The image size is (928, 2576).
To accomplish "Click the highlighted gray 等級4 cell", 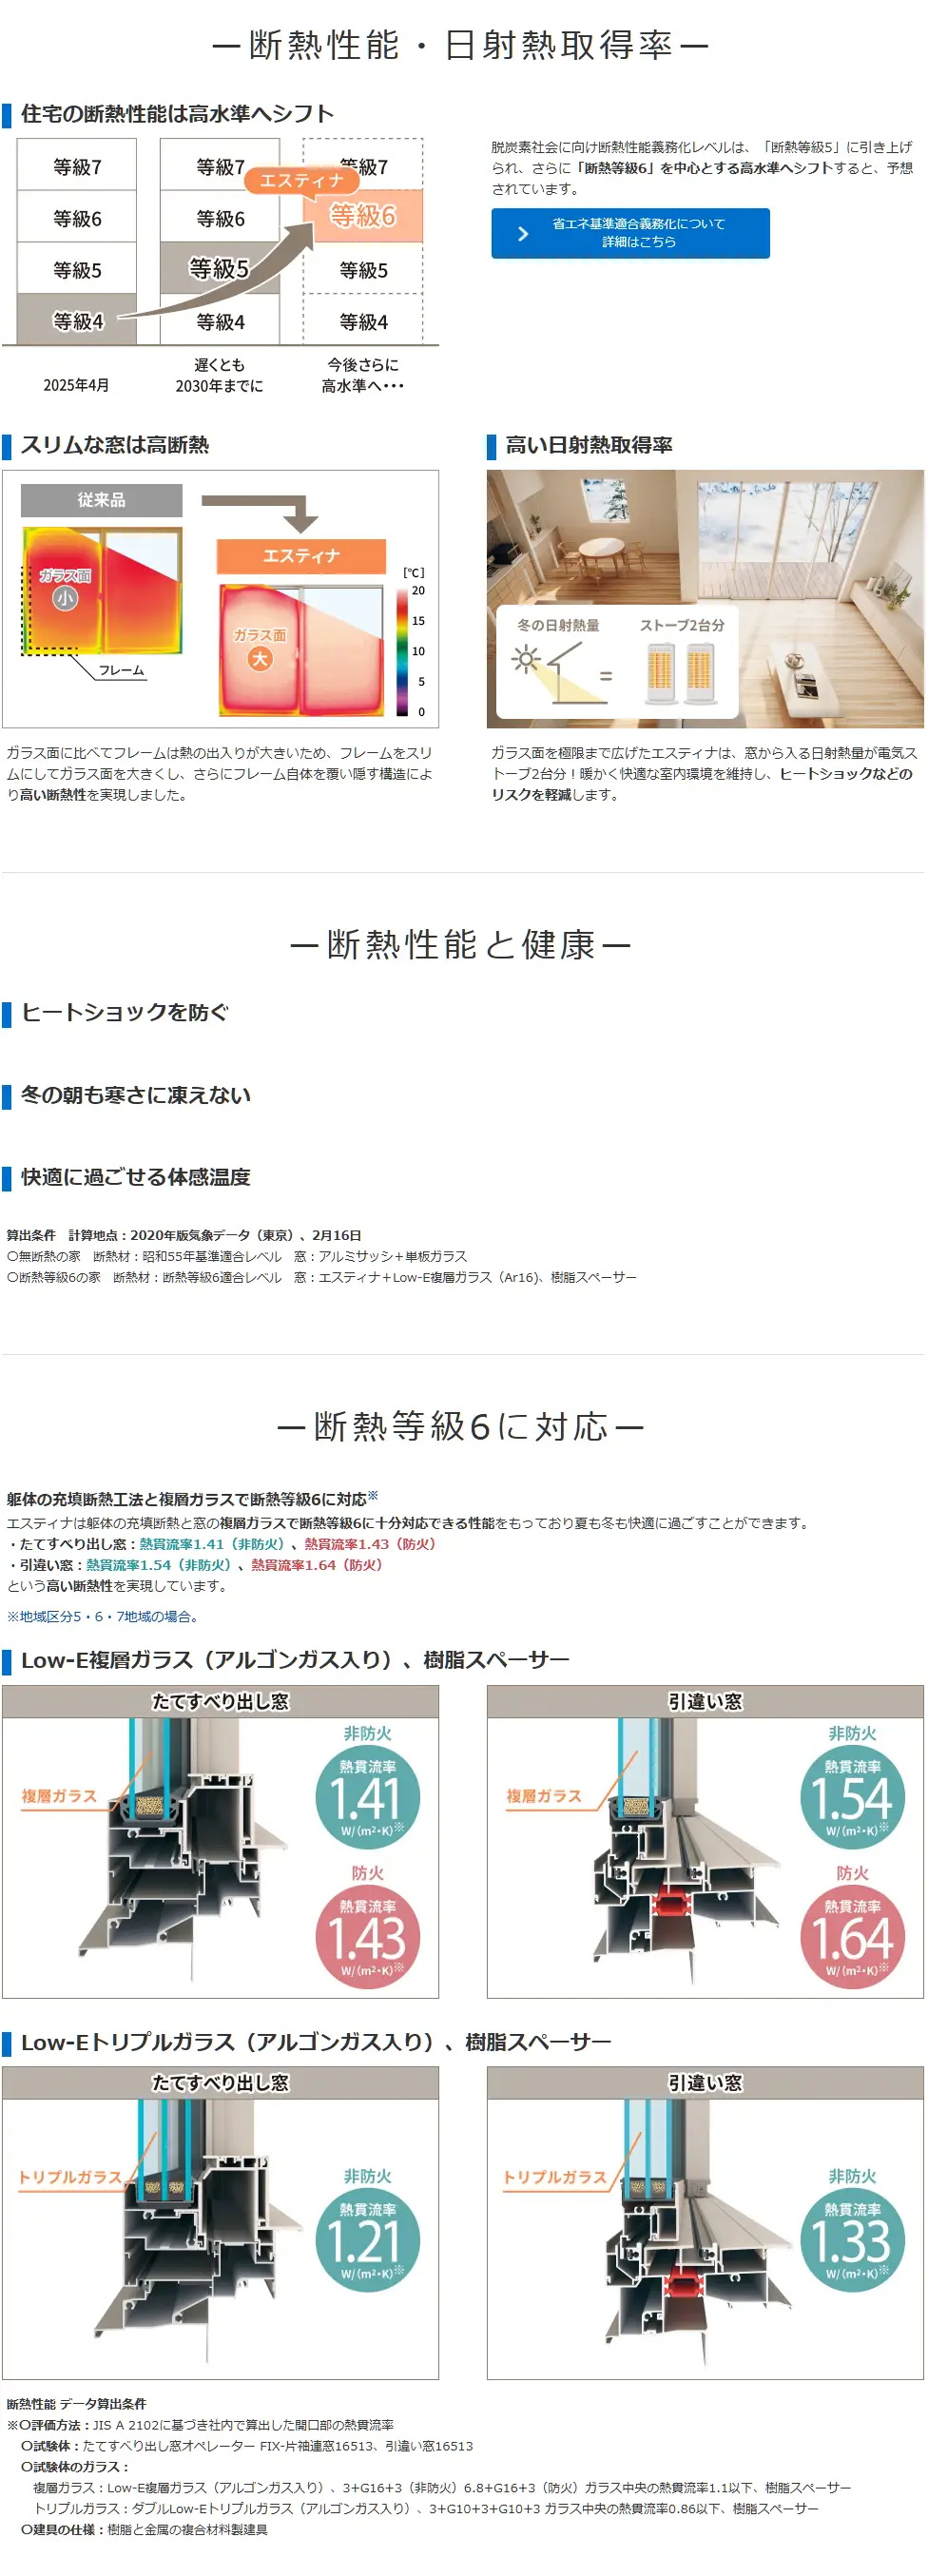I will [x=77, y=320].
